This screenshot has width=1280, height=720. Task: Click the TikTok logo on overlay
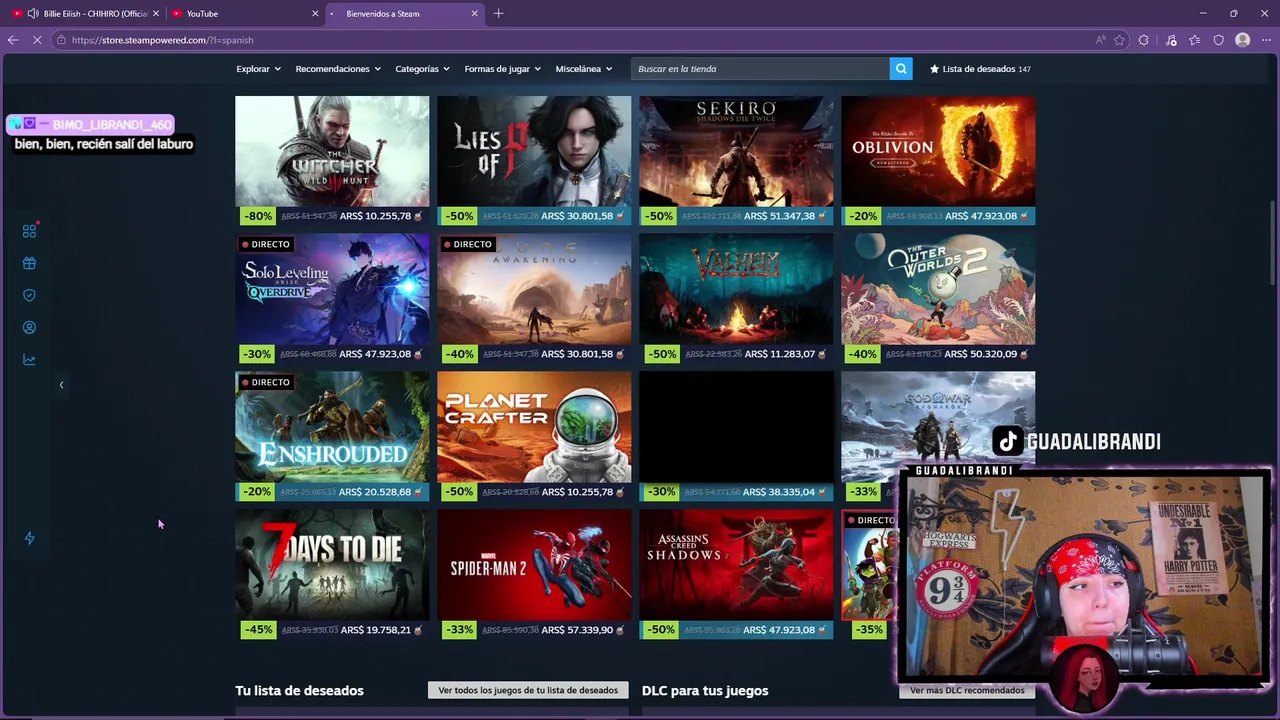coord(1007,441)
